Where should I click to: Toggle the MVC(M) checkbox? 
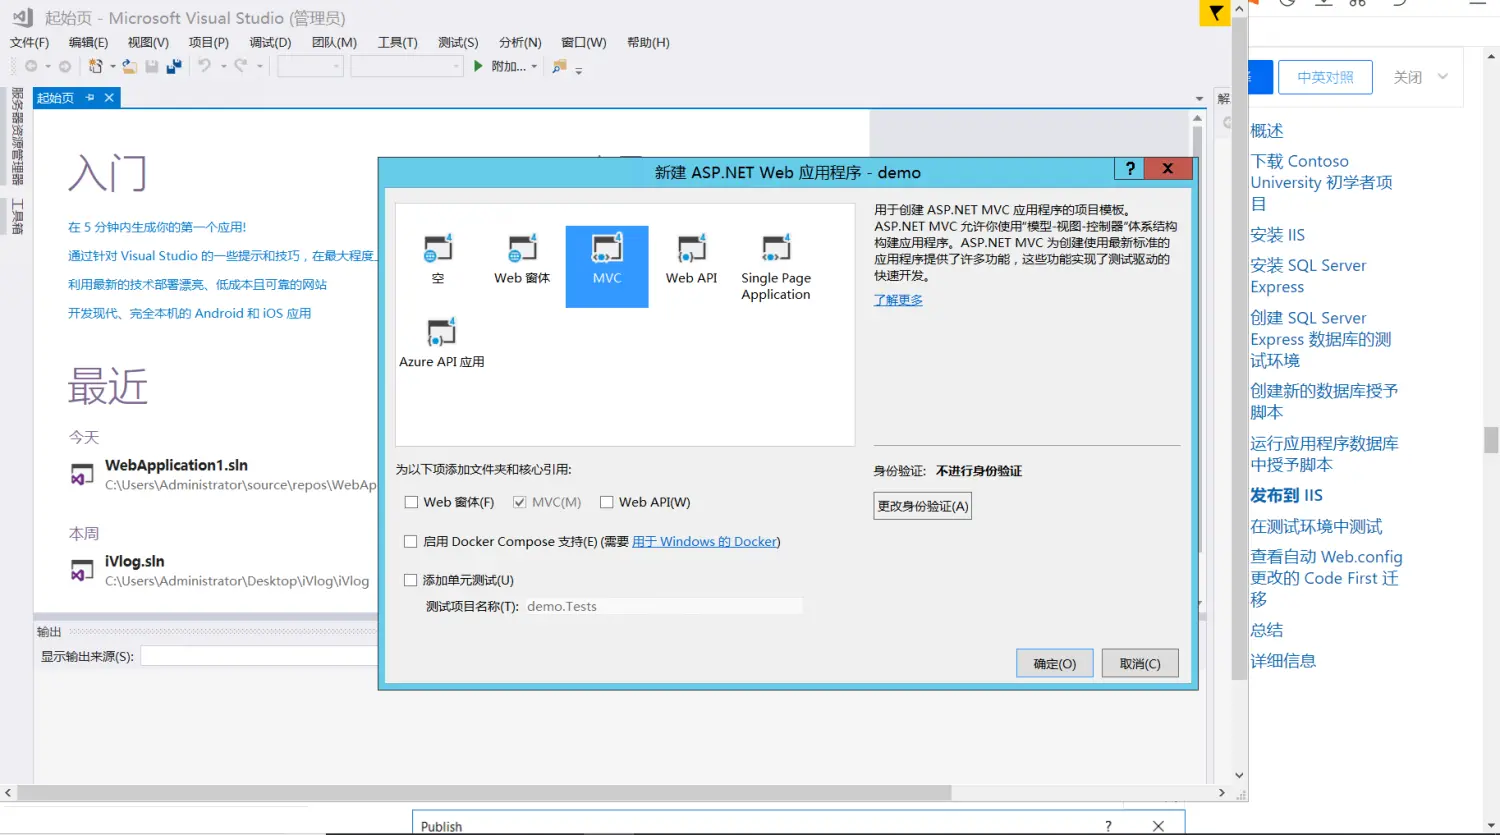(519, 503)
